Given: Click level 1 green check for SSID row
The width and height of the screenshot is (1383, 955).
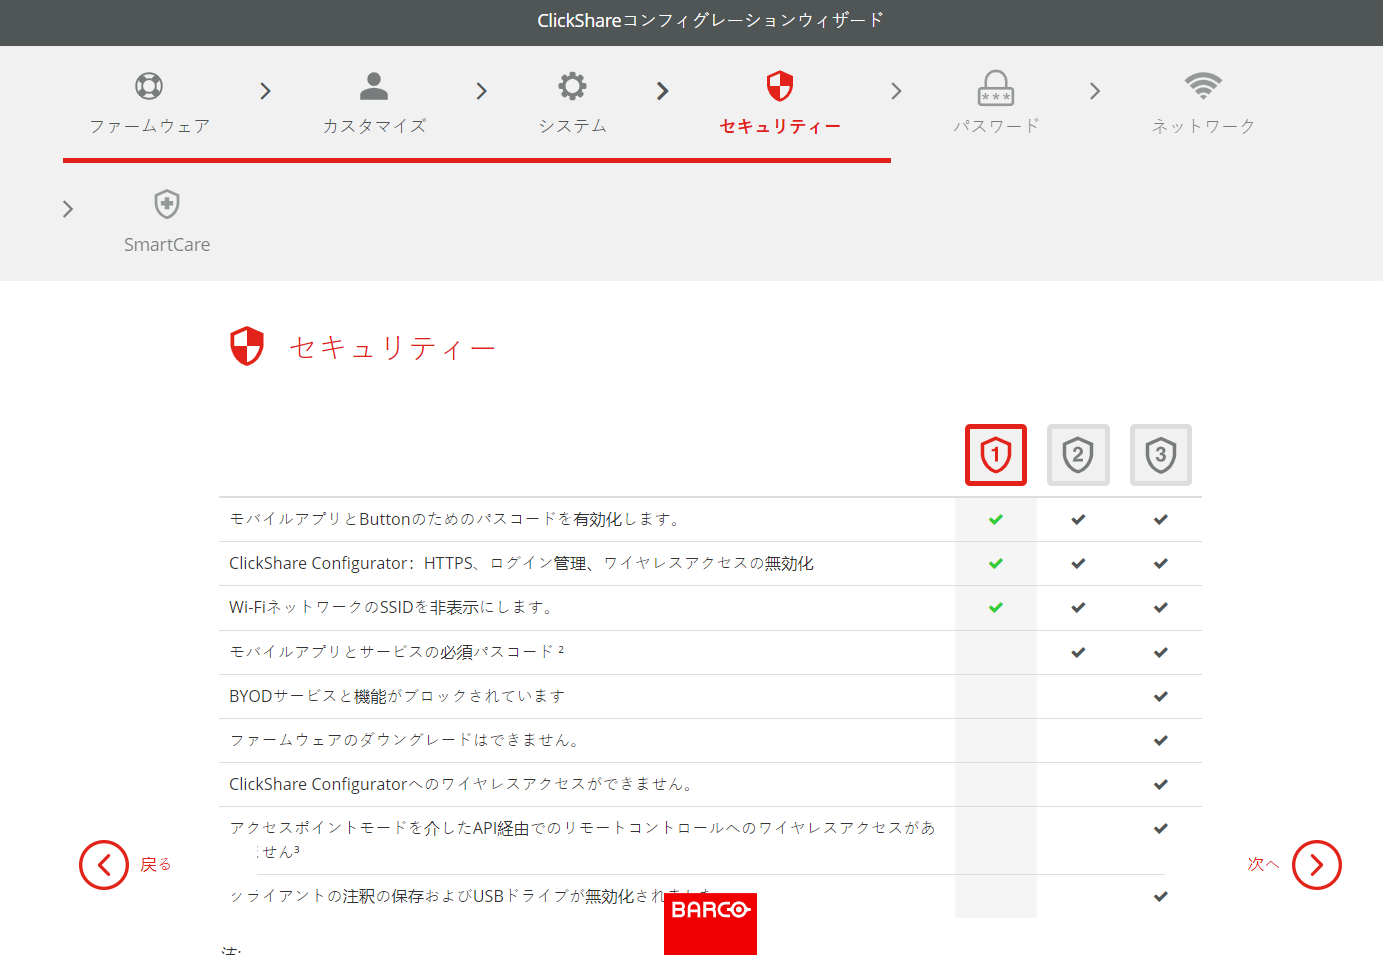Looking at the screenshot, I should (996, 607).
